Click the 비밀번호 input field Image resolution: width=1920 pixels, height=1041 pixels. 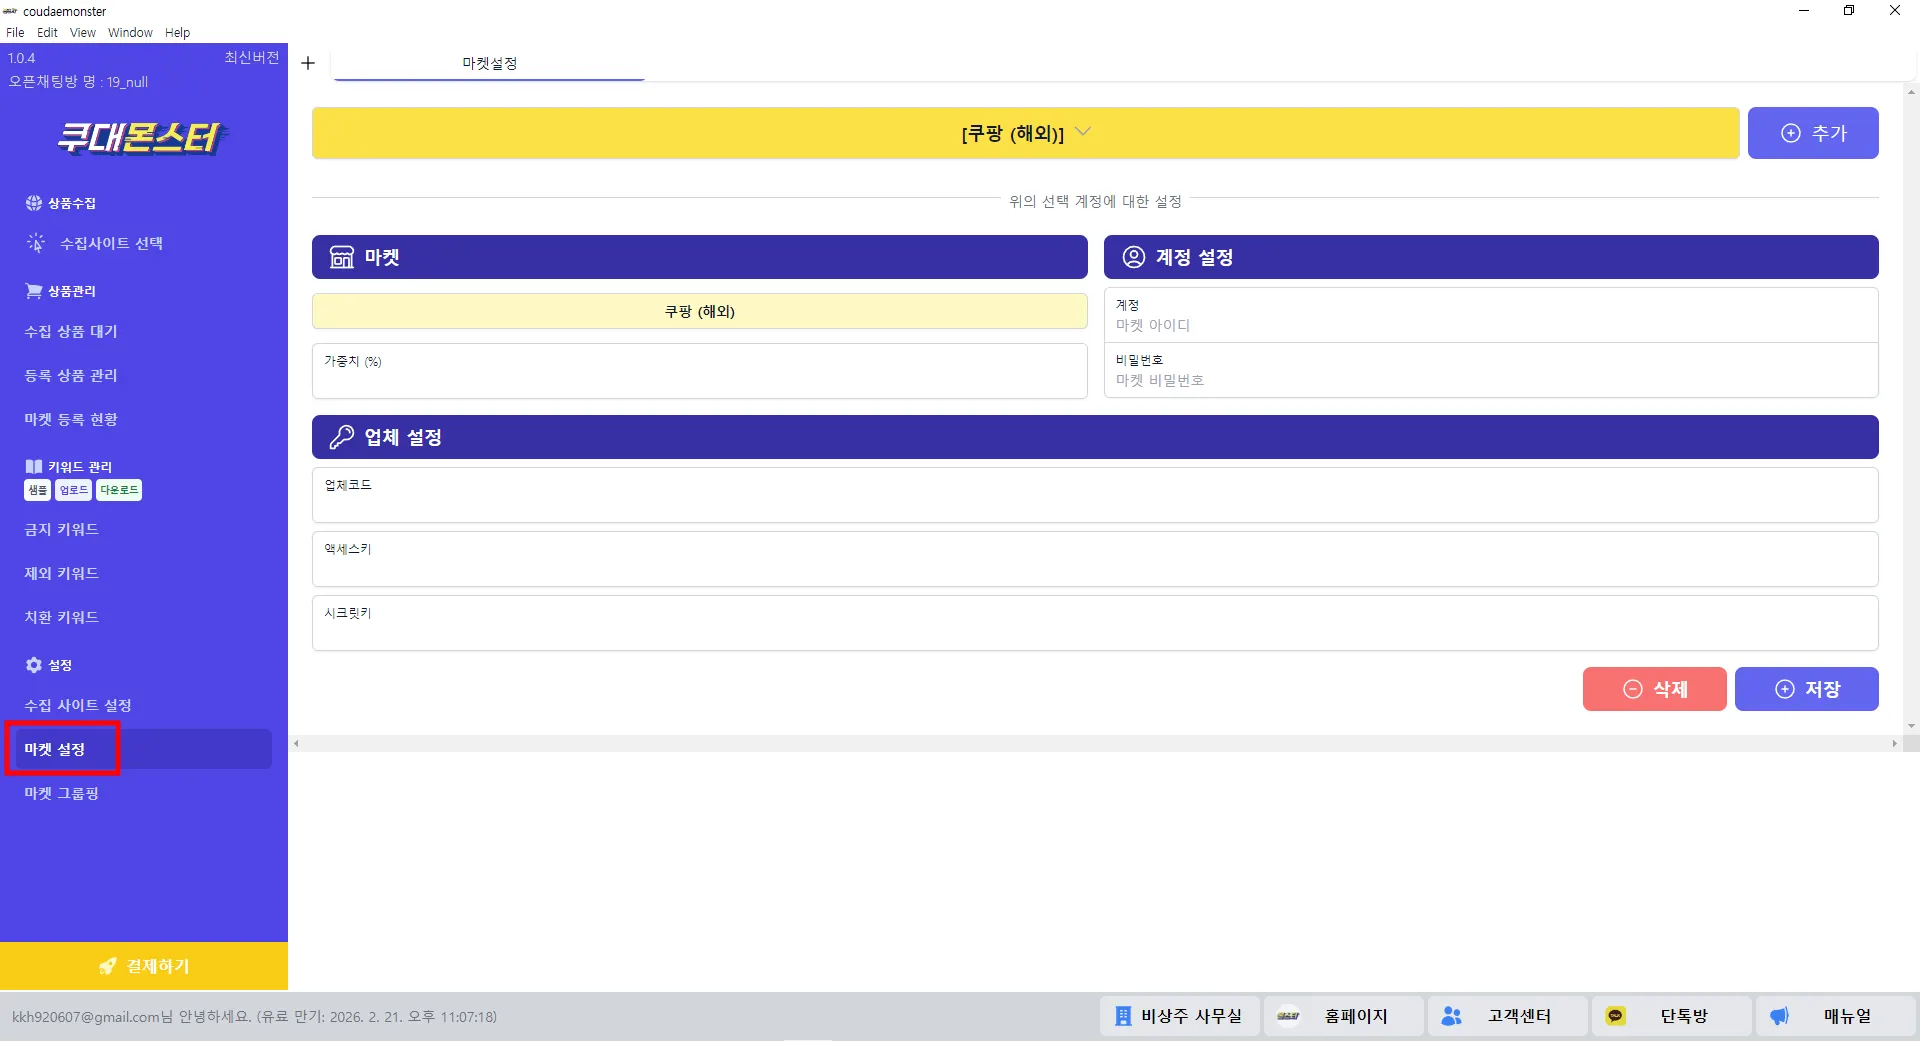(1491, 370)
